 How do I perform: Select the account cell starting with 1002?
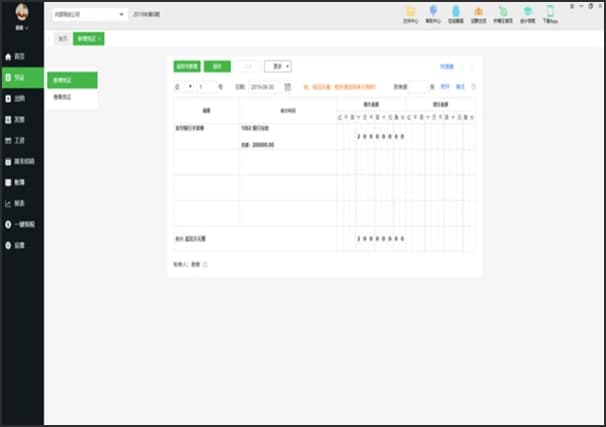288,136
